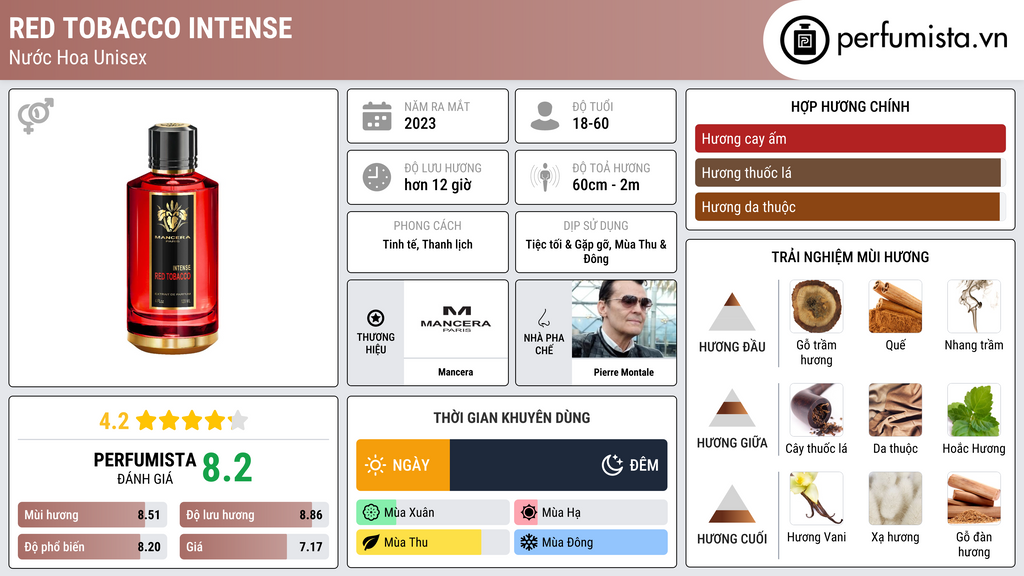Click the perfumista.vn site name
1024x576 pixels.
(x=922, y=39)
